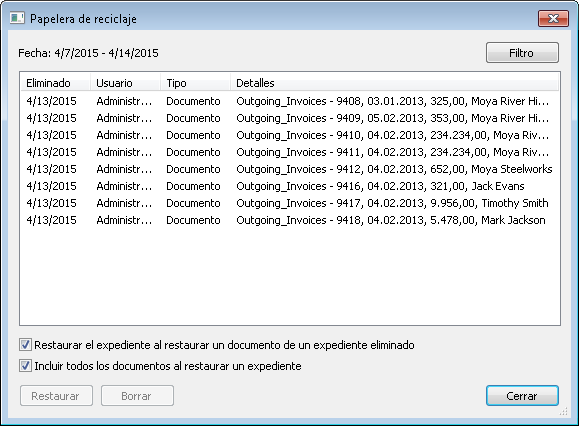
Task: Close the dialog with Cerrar
Action: click(x=522, y=396)
